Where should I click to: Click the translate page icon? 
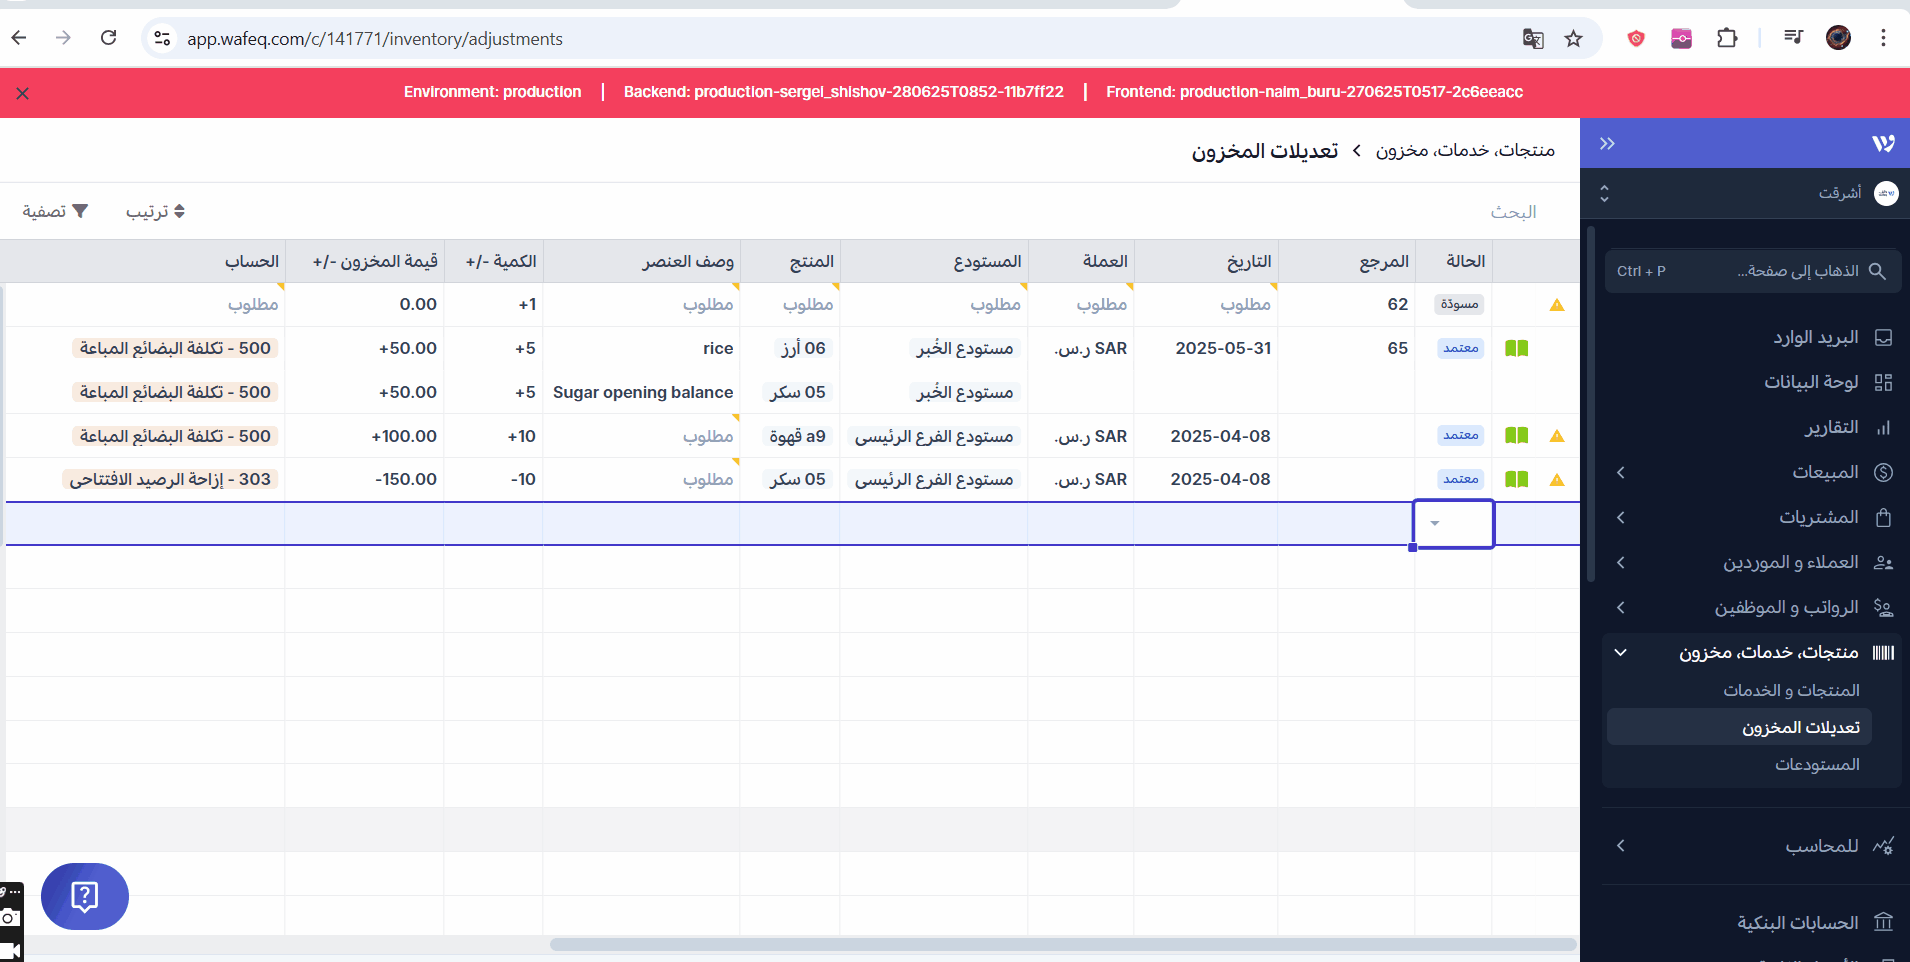[1532, 39]
